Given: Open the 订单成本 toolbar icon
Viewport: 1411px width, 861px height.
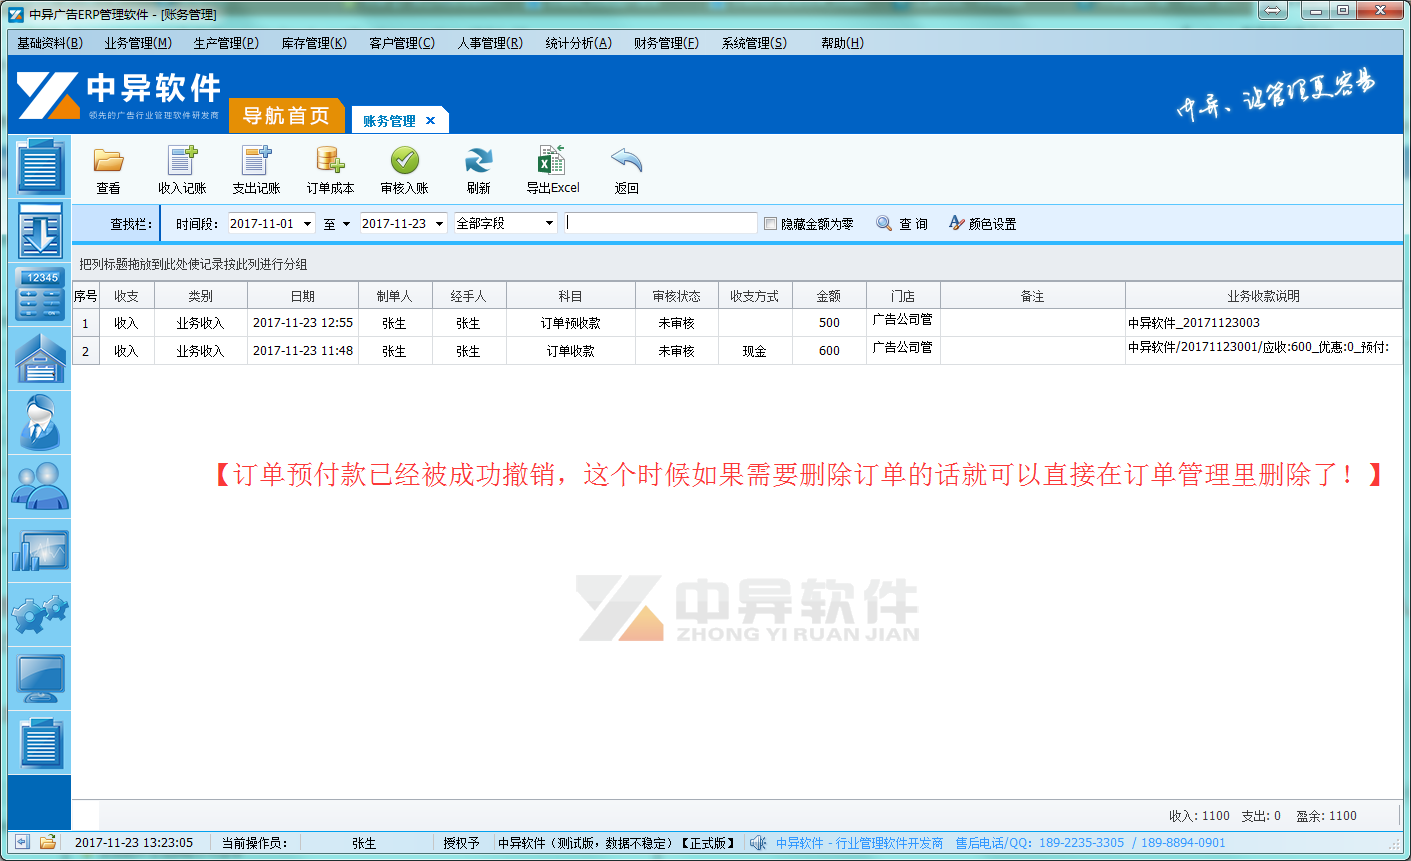Looking at the screenshot, I should click(330, 161).
